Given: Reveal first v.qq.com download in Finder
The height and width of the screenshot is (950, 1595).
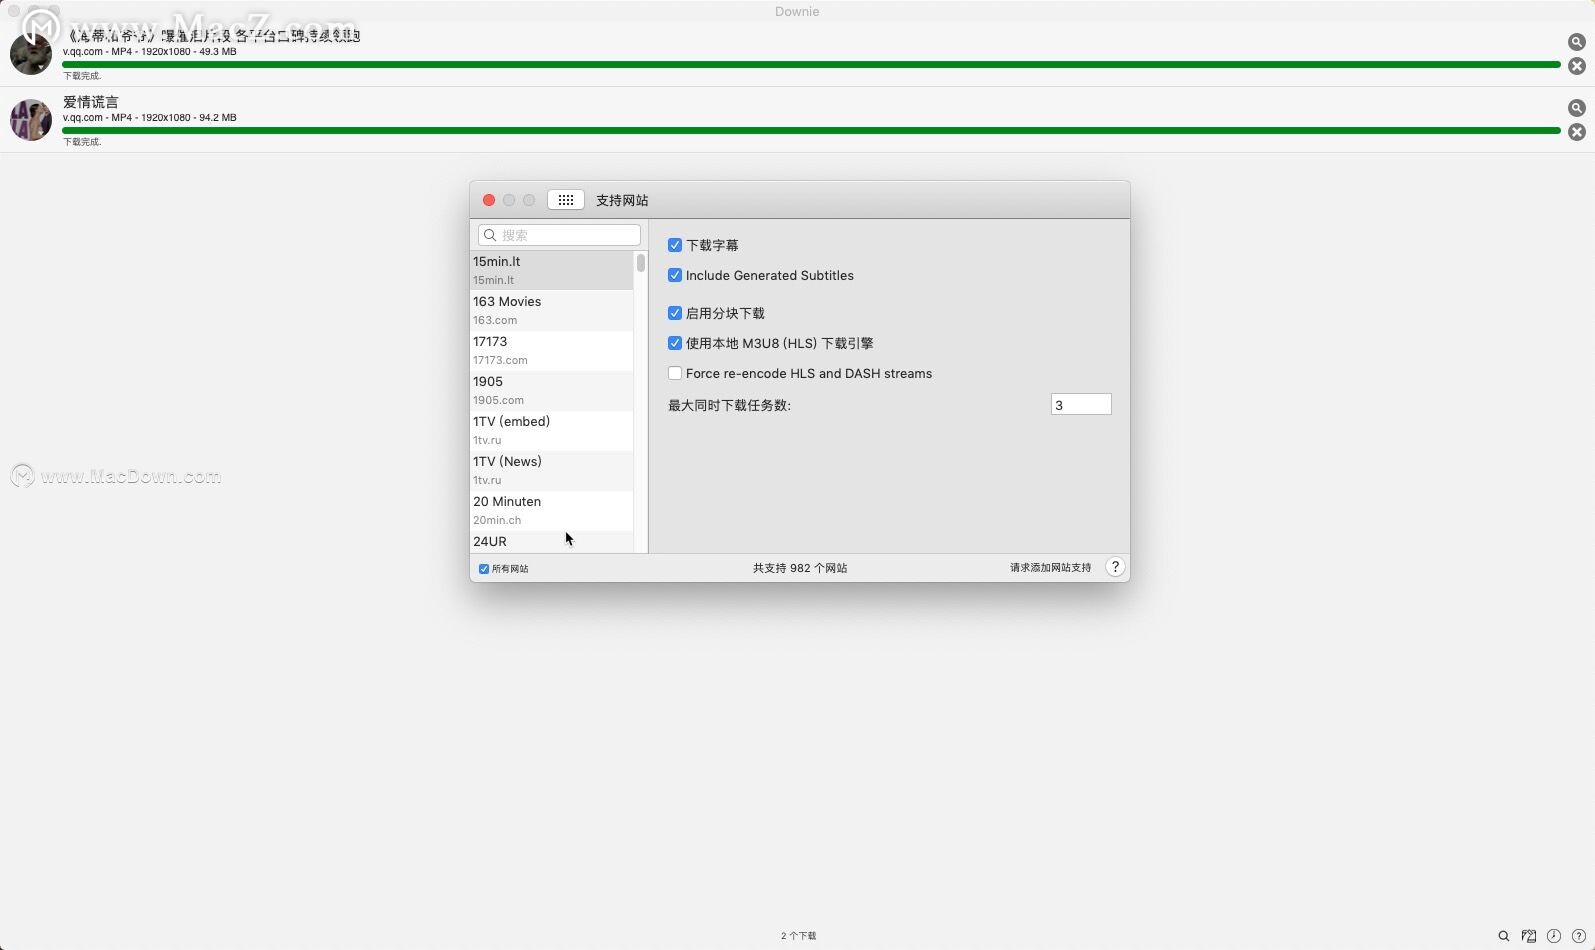Looking at the screenshot, I should (1576, 42).
